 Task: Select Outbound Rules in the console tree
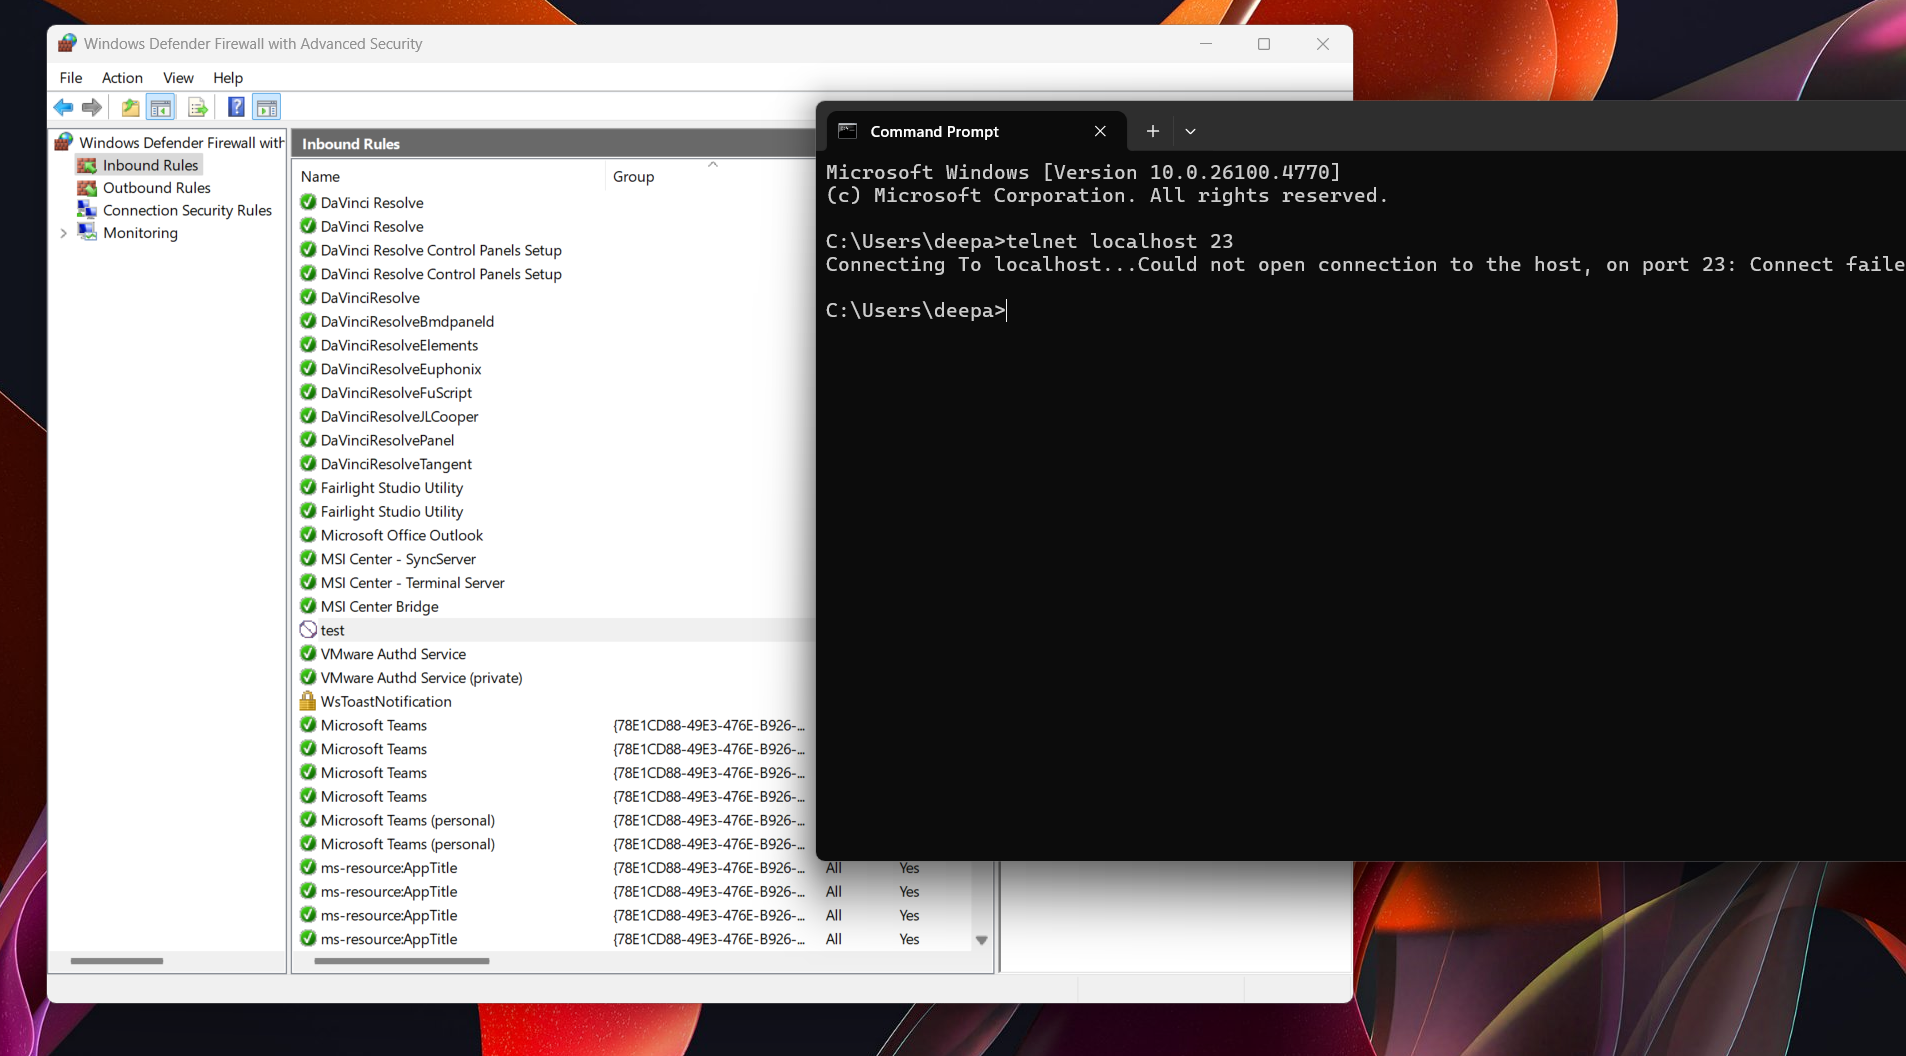(x=156, y=188)
